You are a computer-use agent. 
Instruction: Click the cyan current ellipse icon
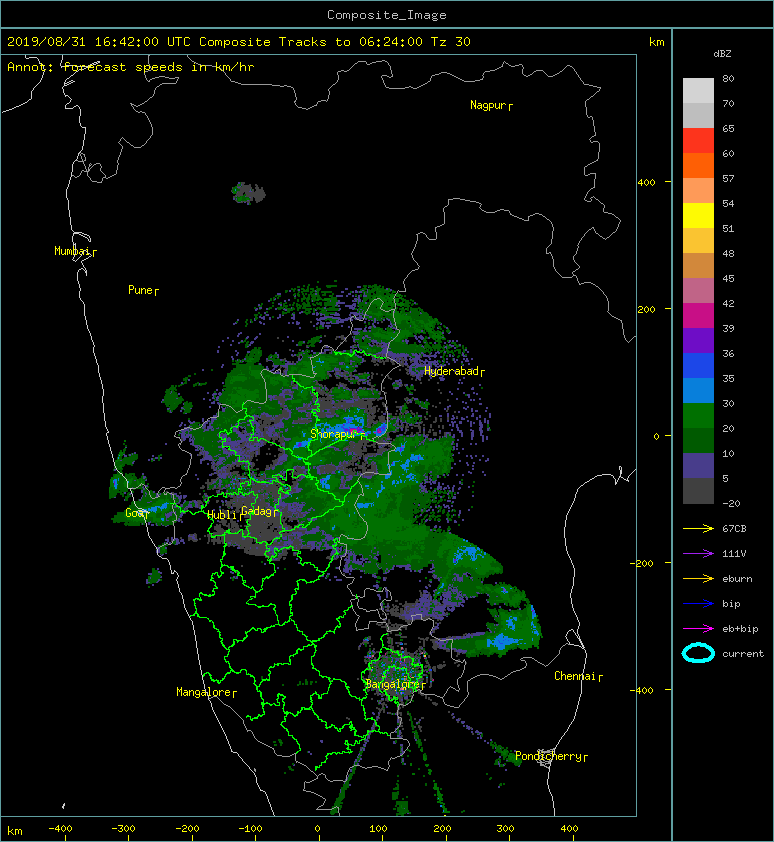pos(698,653)
